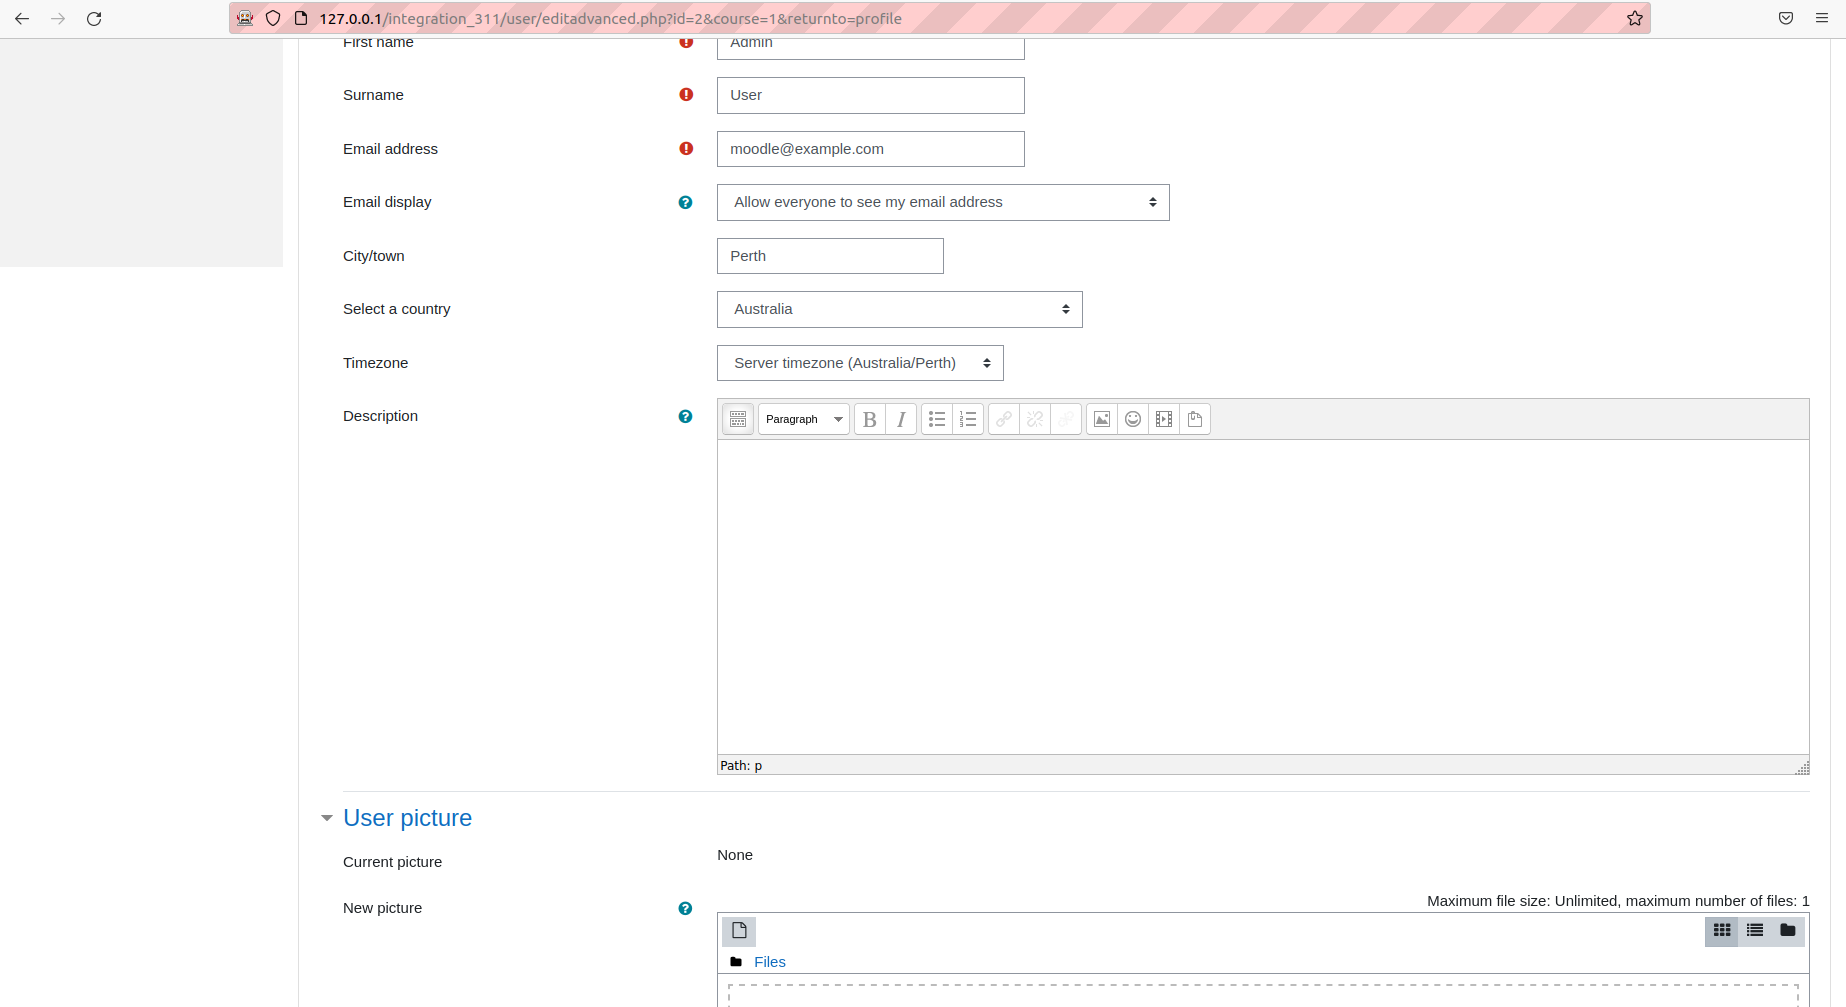Viewport: 1846px width, 1007px height.
Task: Collapse the User picture section arrow
Action: click(x=327, y=818)
